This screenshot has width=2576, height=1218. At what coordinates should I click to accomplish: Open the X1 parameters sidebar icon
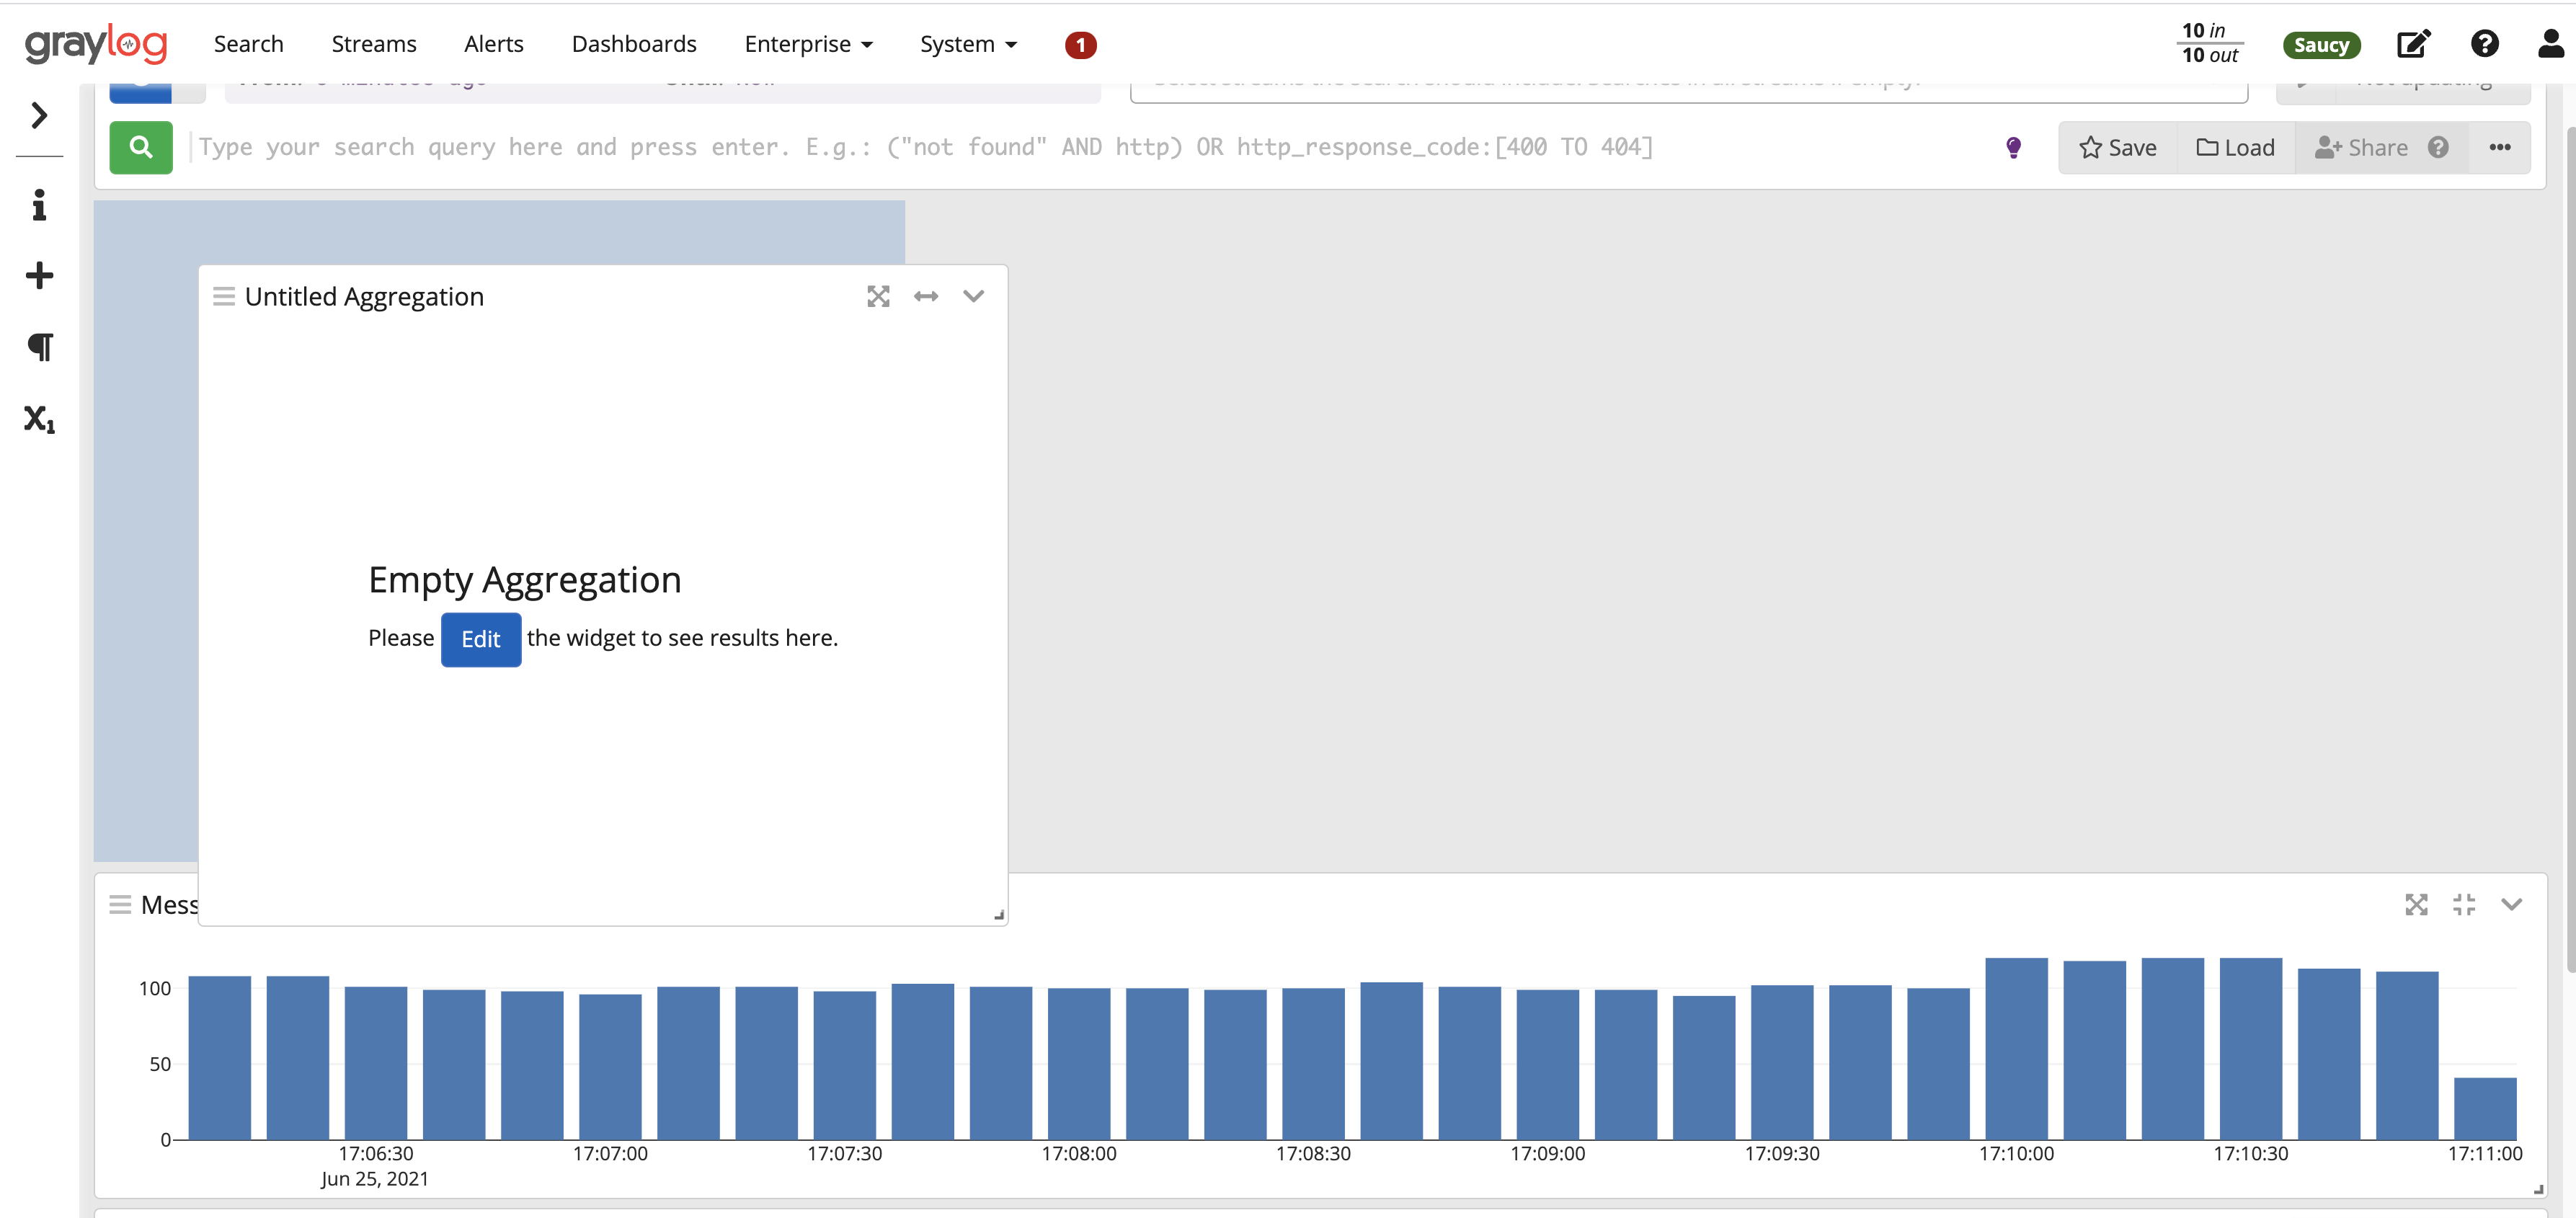tap(39, 418)
